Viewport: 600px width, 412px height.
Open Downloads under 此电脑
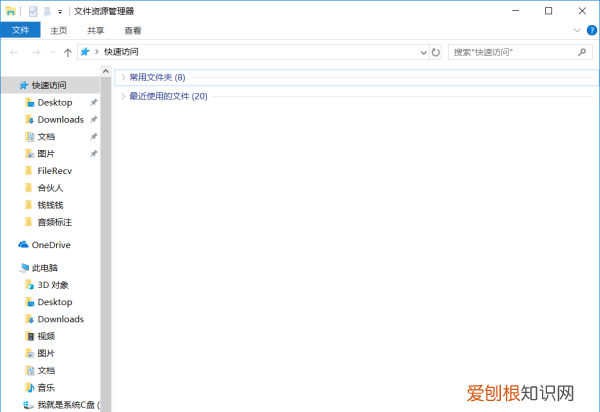tap(60, 319)
